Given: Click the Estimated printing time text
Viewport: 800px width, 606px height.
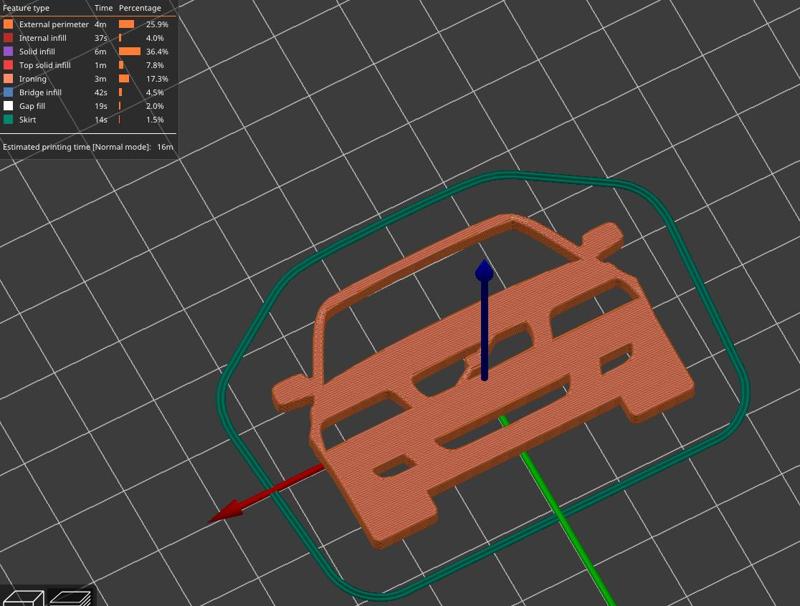Looking at the screenshot, I should [77, 147].
